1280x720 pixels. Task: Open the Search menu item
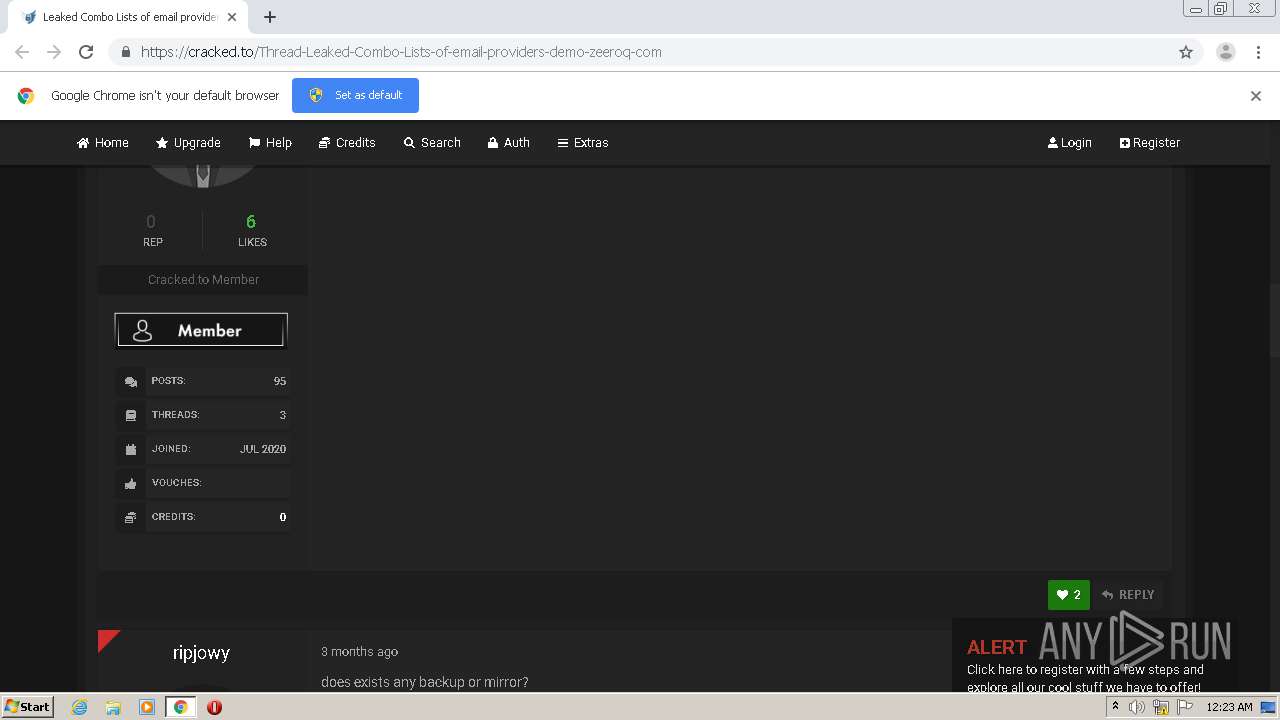(432, 143)
